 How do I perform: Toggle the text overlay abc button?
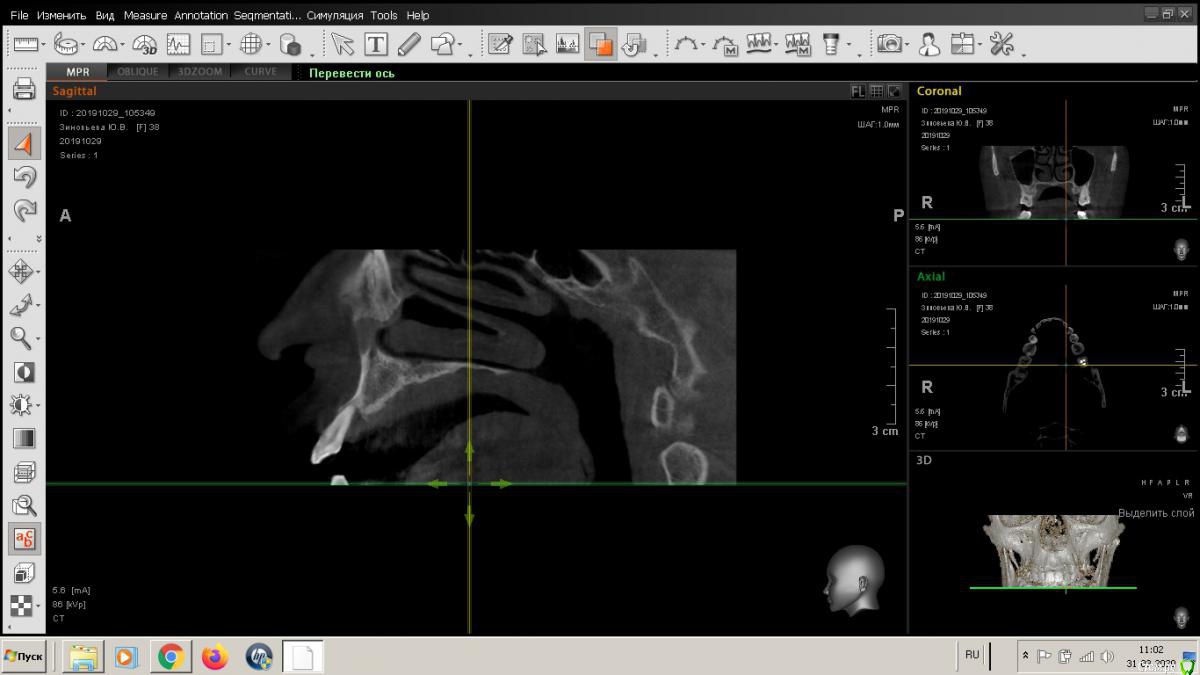tap(24, 539)
